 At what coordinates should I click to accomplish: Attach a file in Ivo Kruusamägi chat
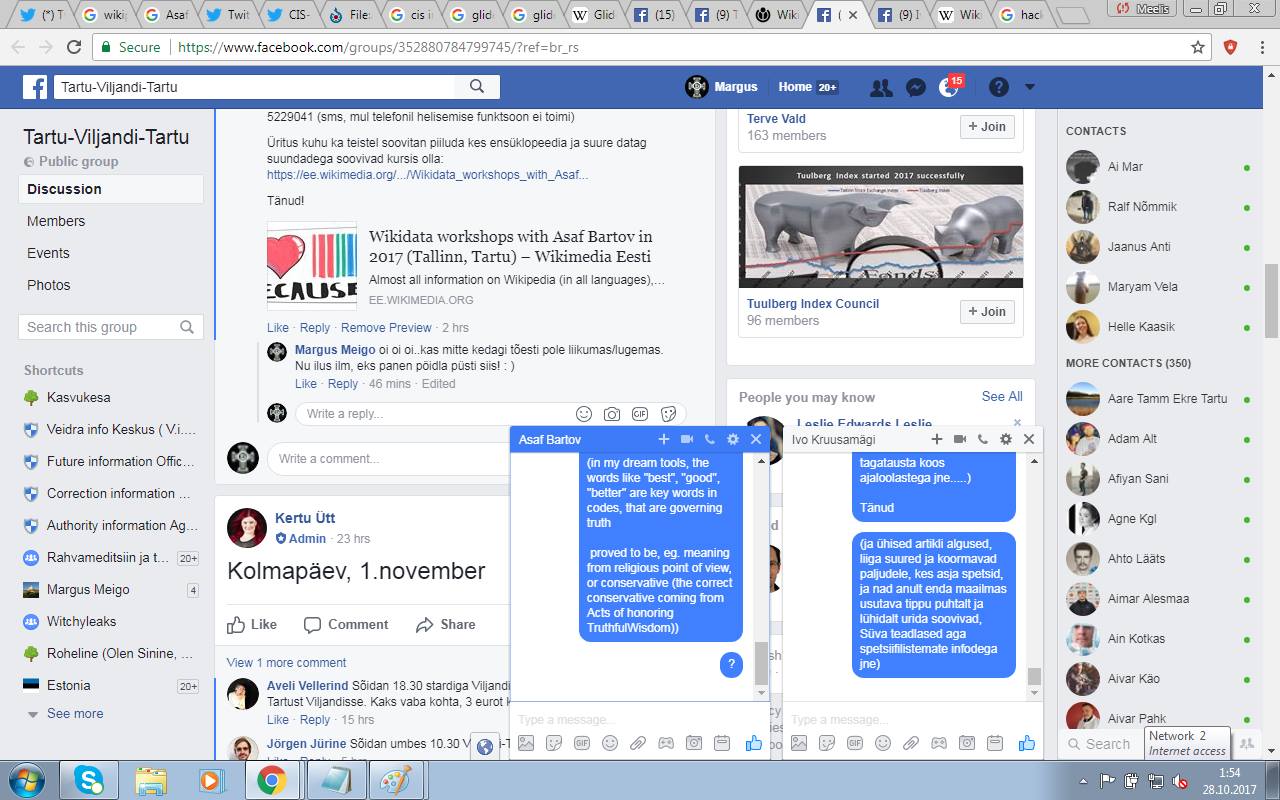coord(910,743)
